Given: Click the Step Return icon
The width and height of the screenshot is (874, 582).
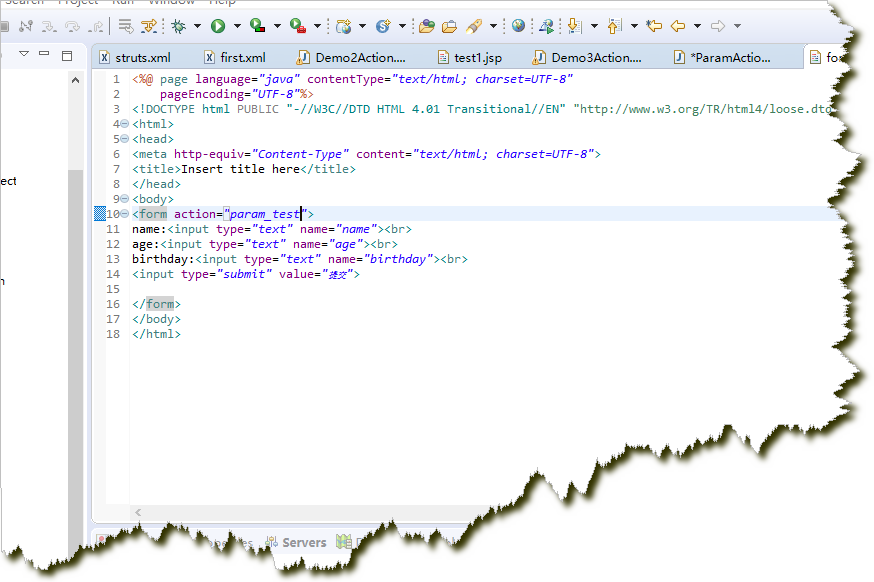Looking at the screenshot, I should coord(96,26).
